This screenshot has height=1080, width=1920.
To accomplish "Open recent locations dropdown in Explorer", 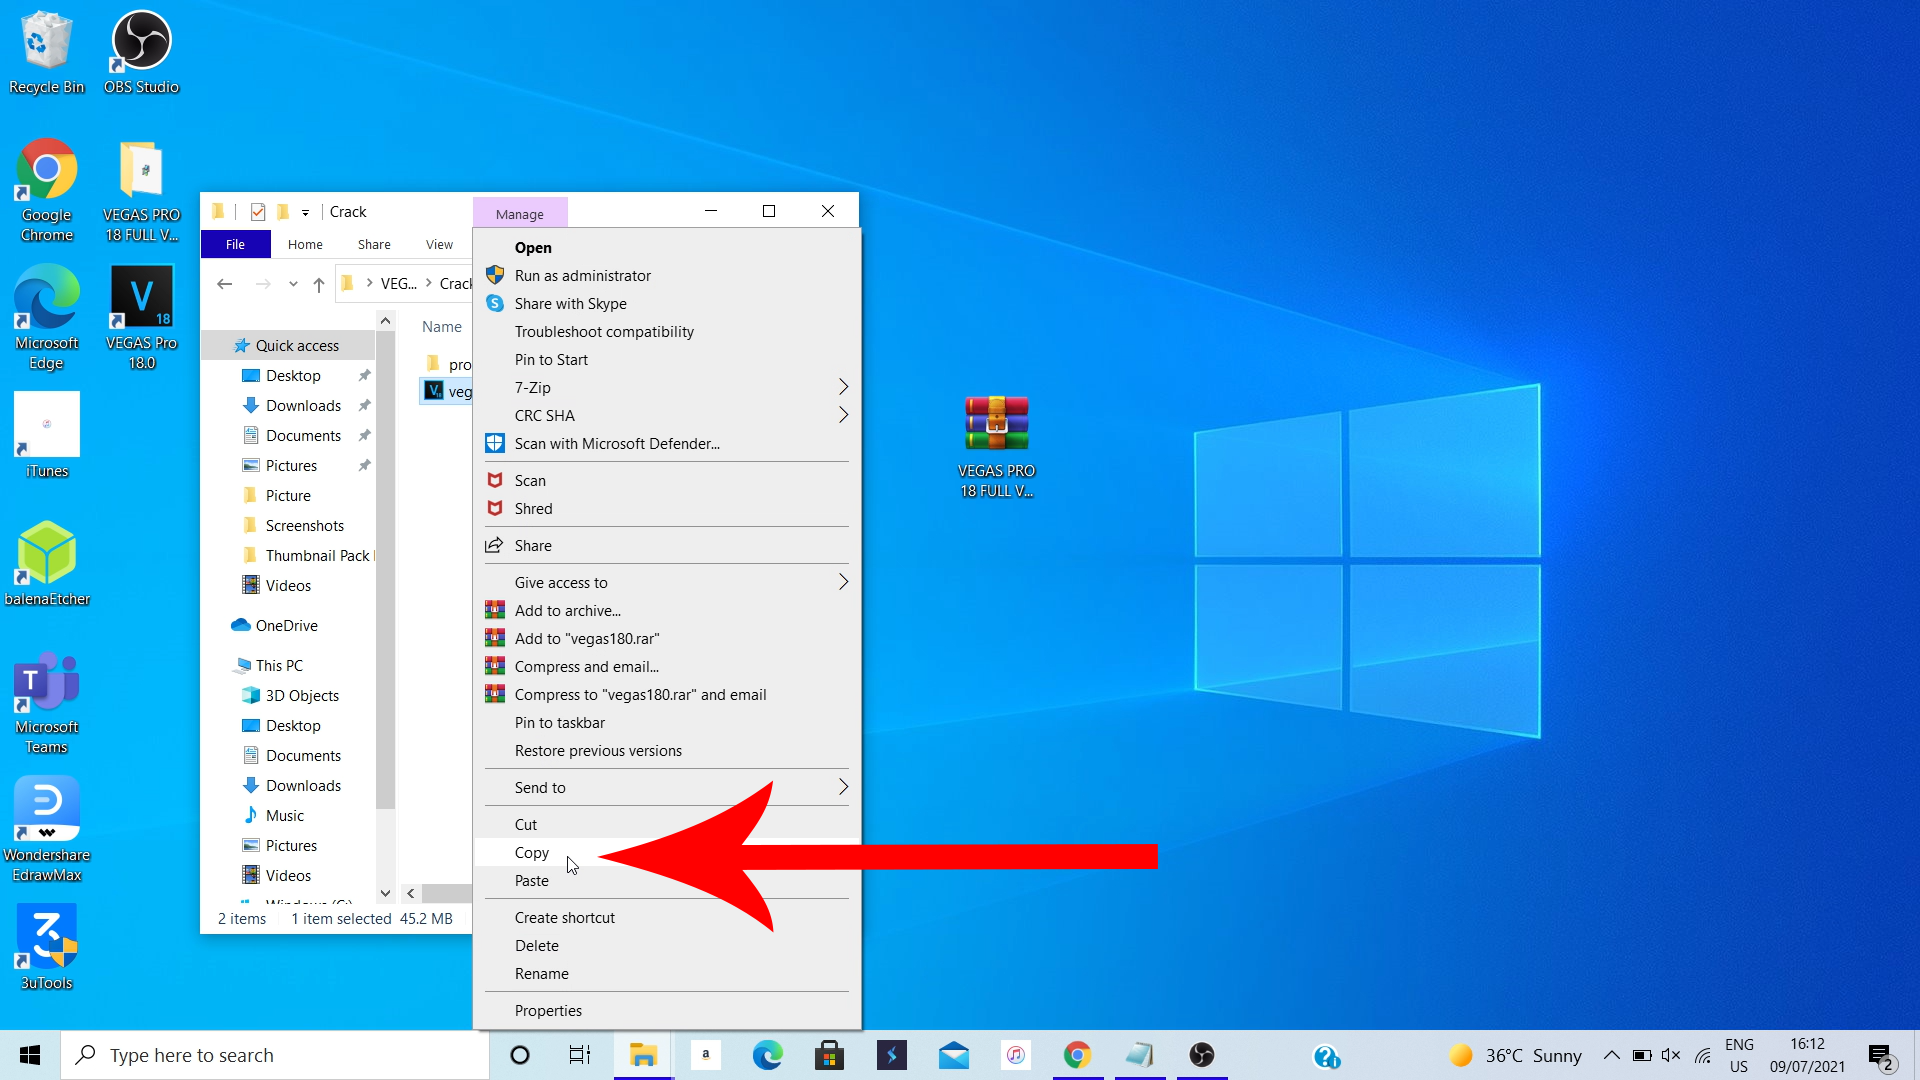I will pyautogui.click(x=293, y=284).
